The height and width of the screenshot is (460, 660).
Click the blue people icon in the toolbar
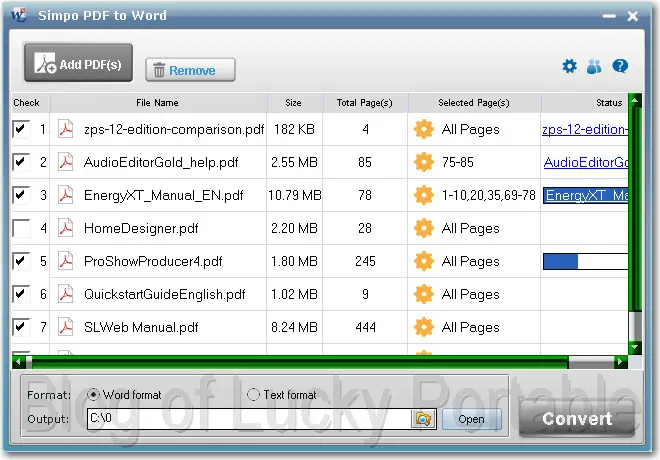click(594, 66)
